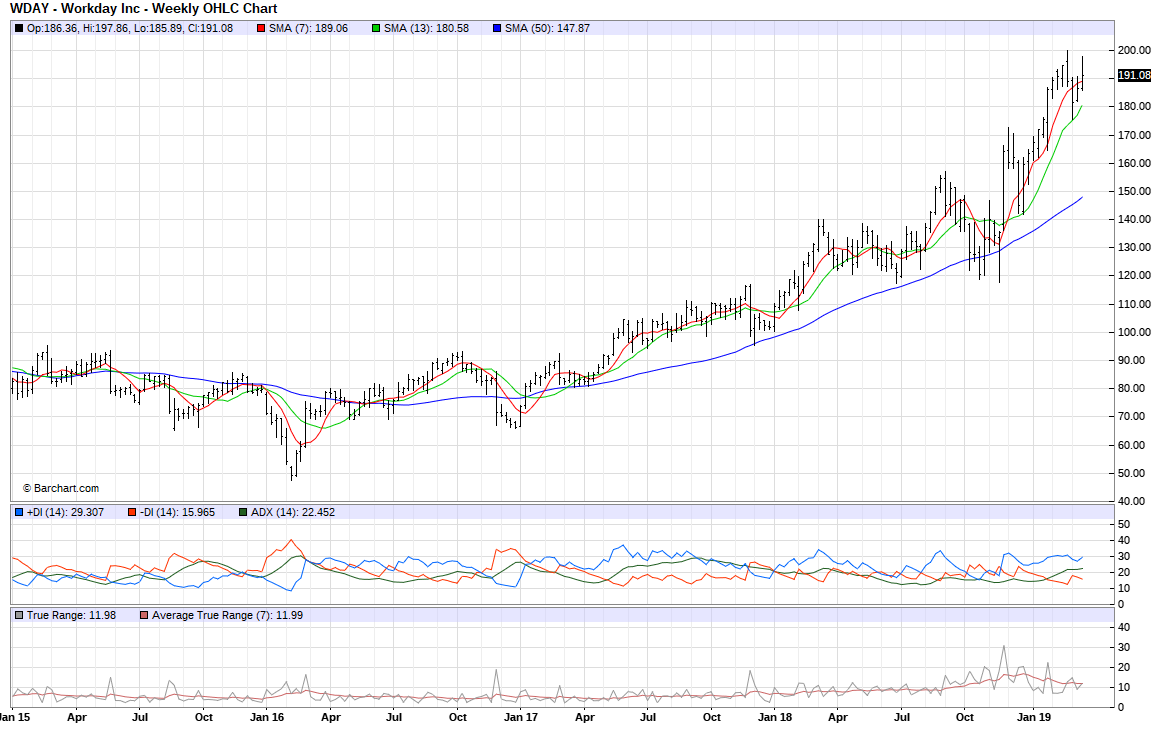Open the © Barchart.com link
The width and height of the screenshot is (1156, 748).
click(61, 488)
